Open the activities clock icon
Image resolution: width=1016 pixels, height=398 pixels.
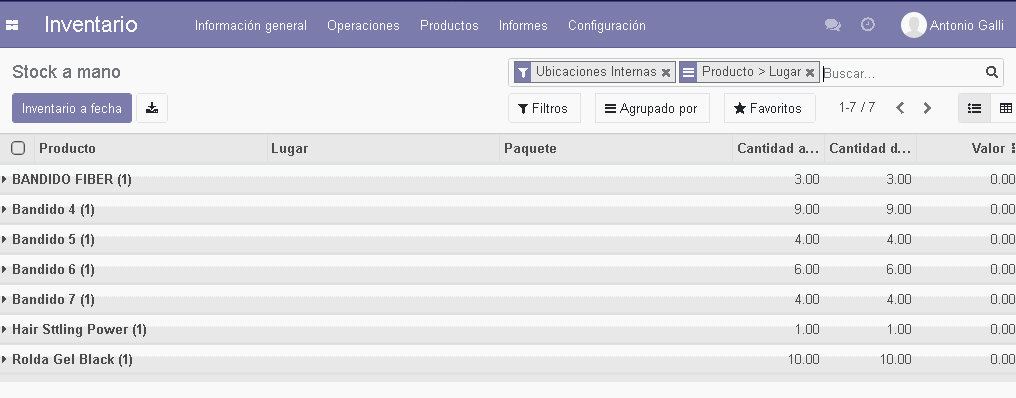pos(868,25)
